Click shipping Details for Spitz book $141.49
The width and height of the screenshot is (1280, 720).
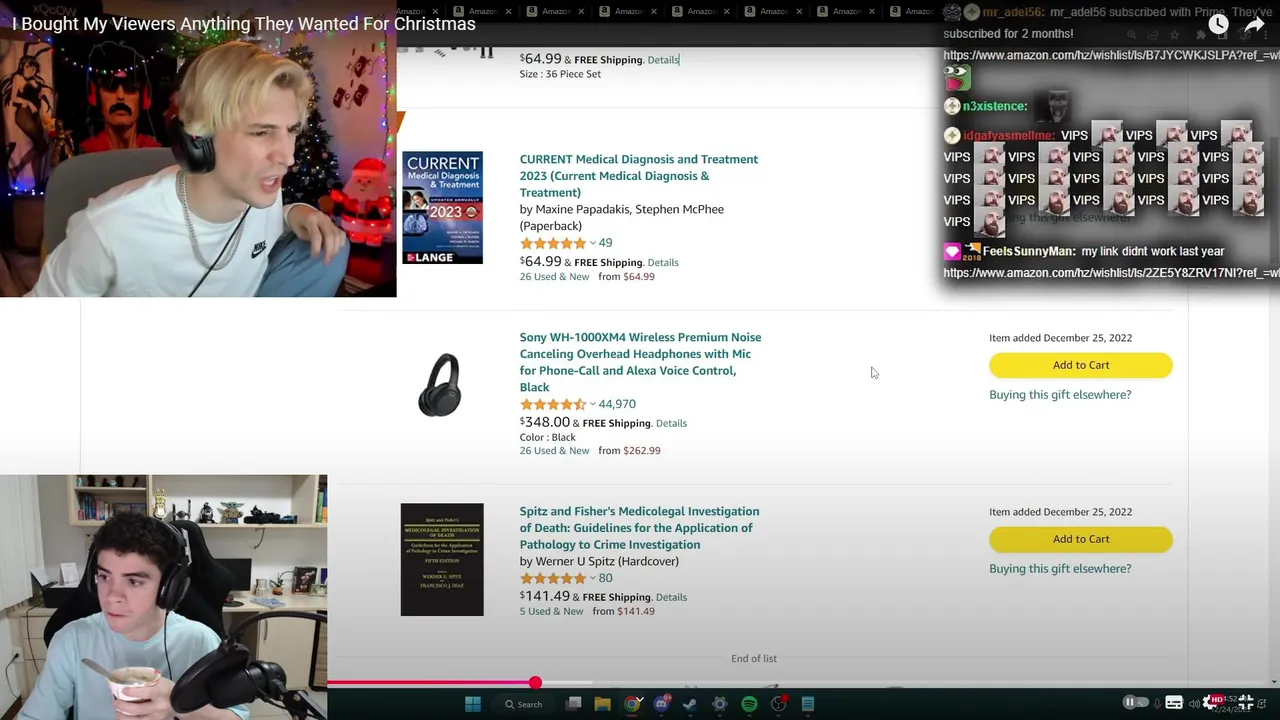click(x=671, y=598)
